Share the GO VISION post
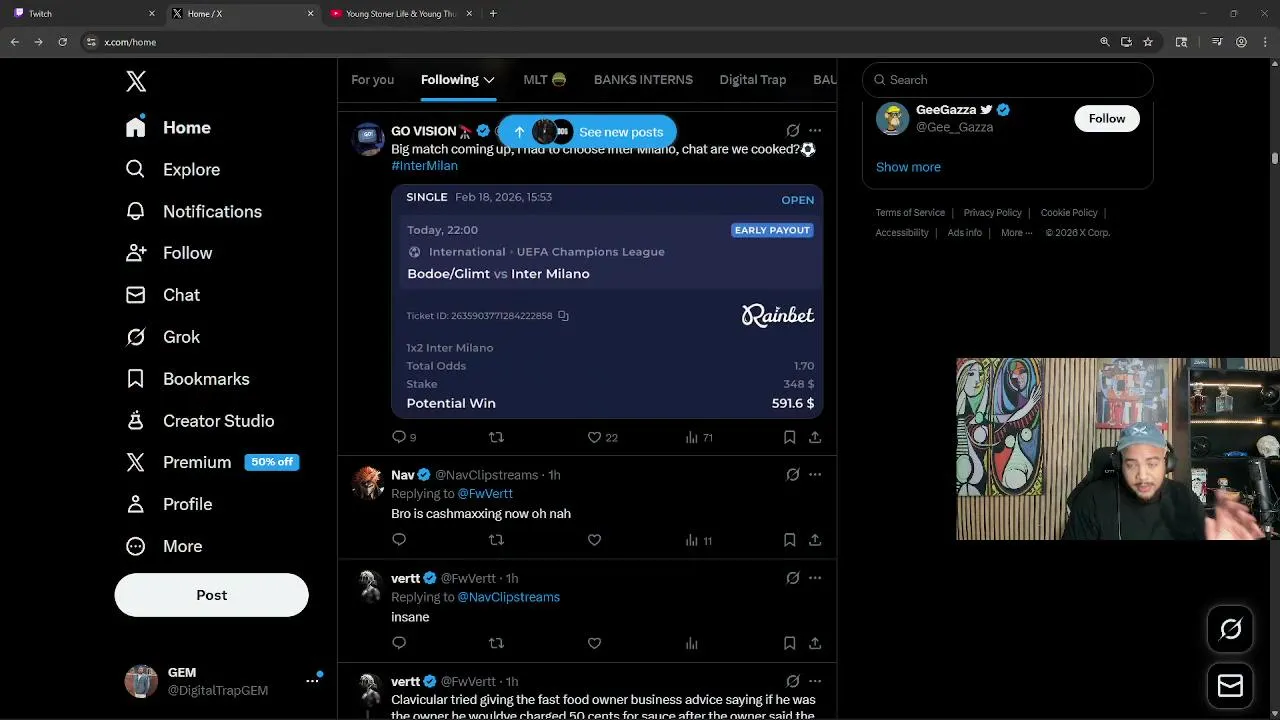The height and width of the screenshot is (720, 1280). pos(815,437)
